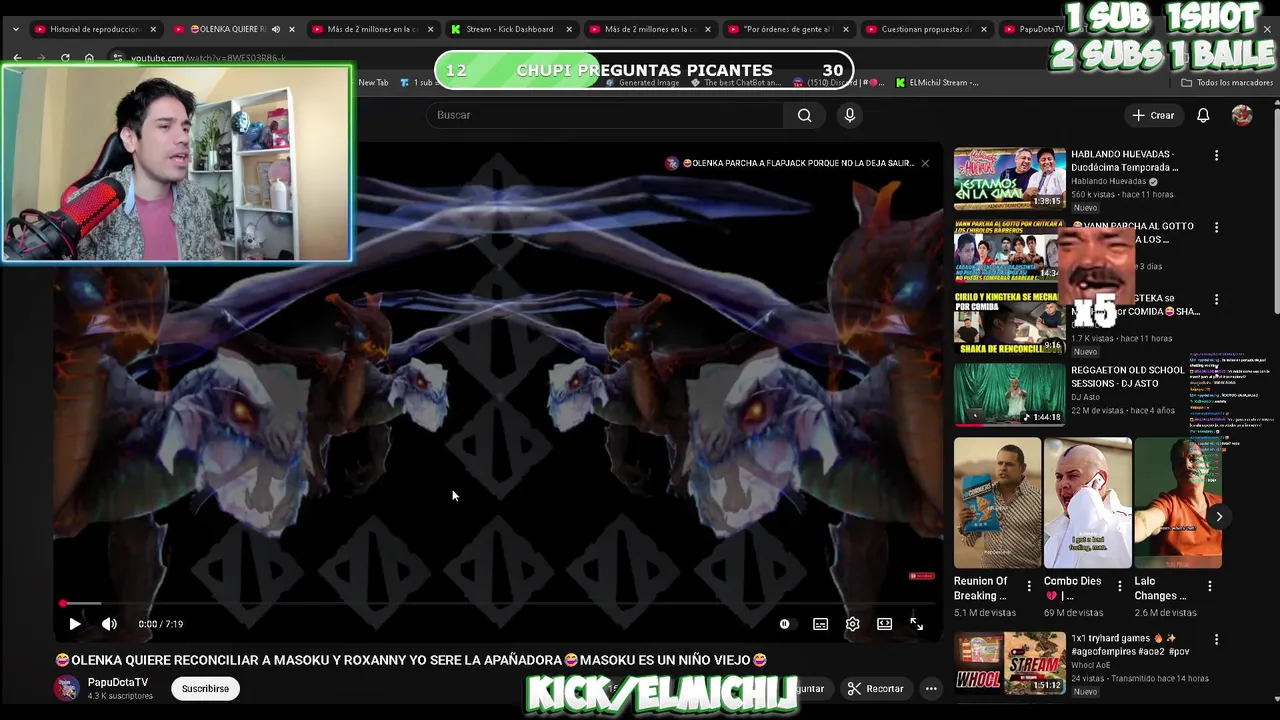
Task: Activate voice search microphone
Action: click(850, 115)
